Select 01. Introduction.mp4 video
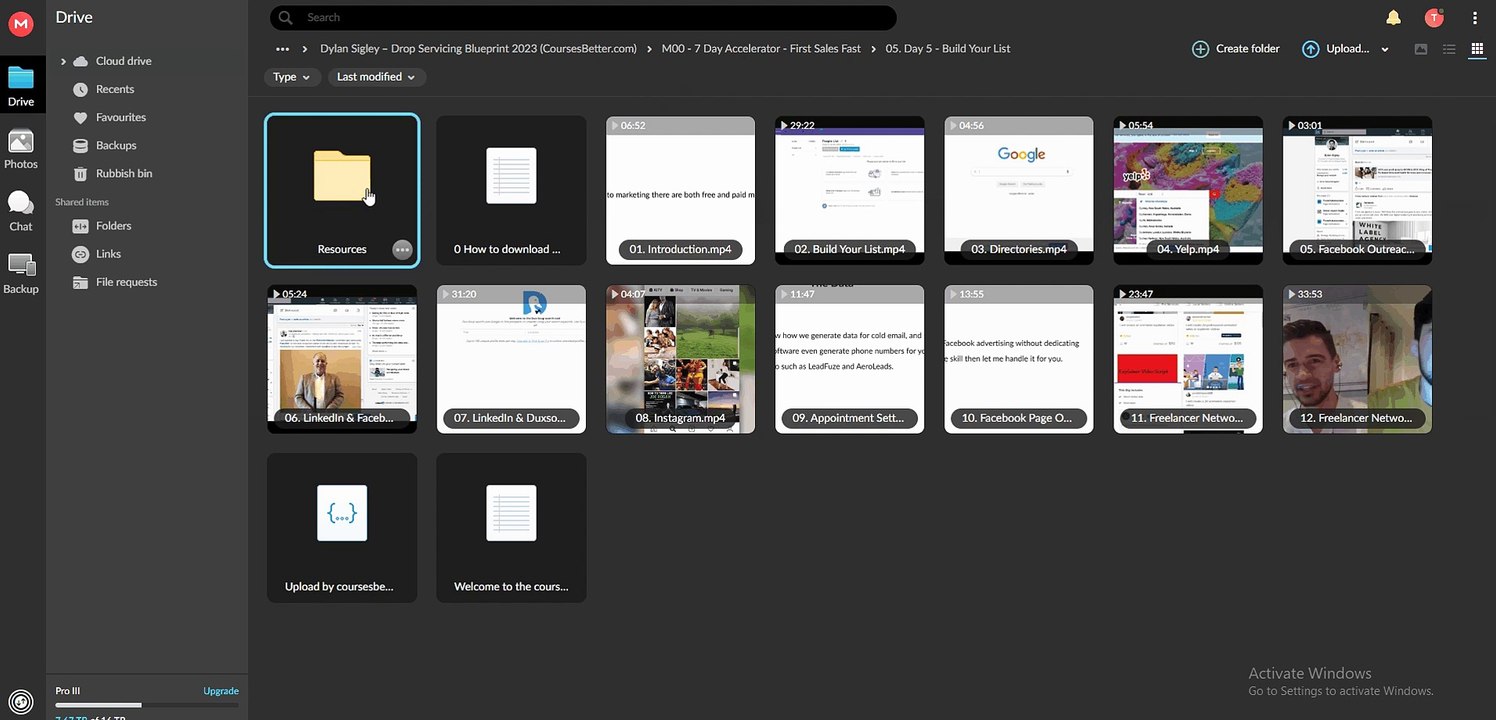This screenshot has height=720, width=1496. click(680, 191)
